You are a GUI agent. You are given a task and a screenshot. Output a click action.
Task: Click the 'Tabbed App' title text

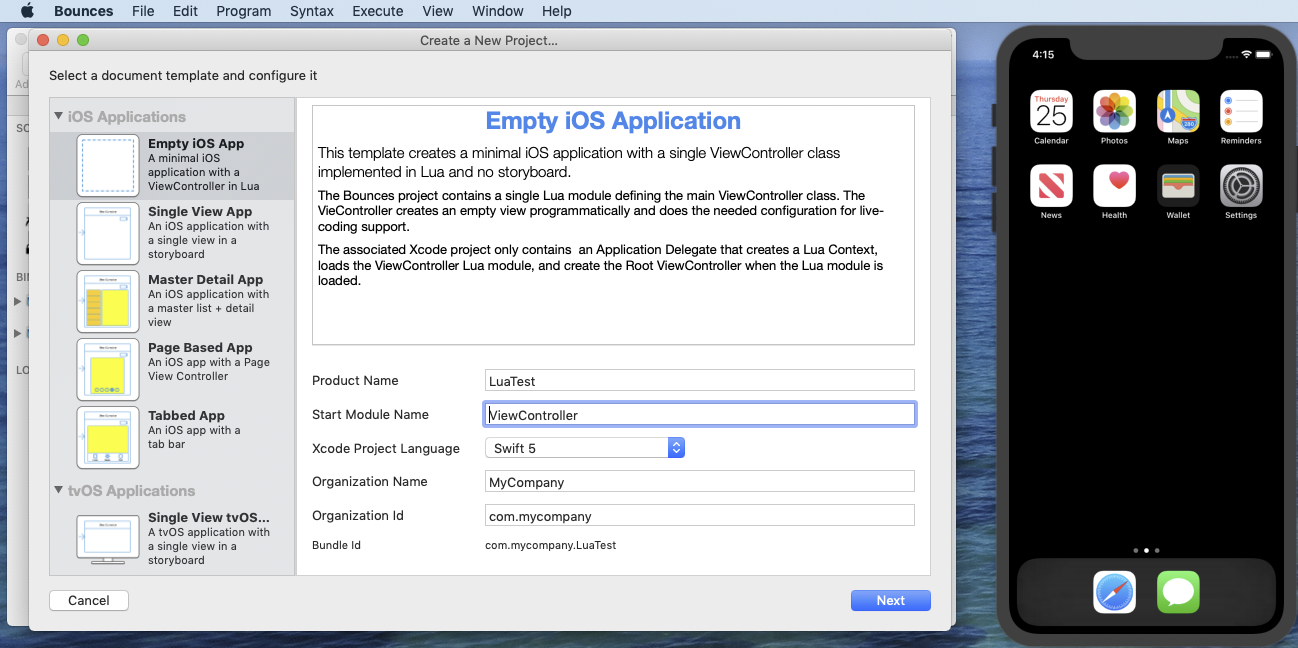click(186, 415)
